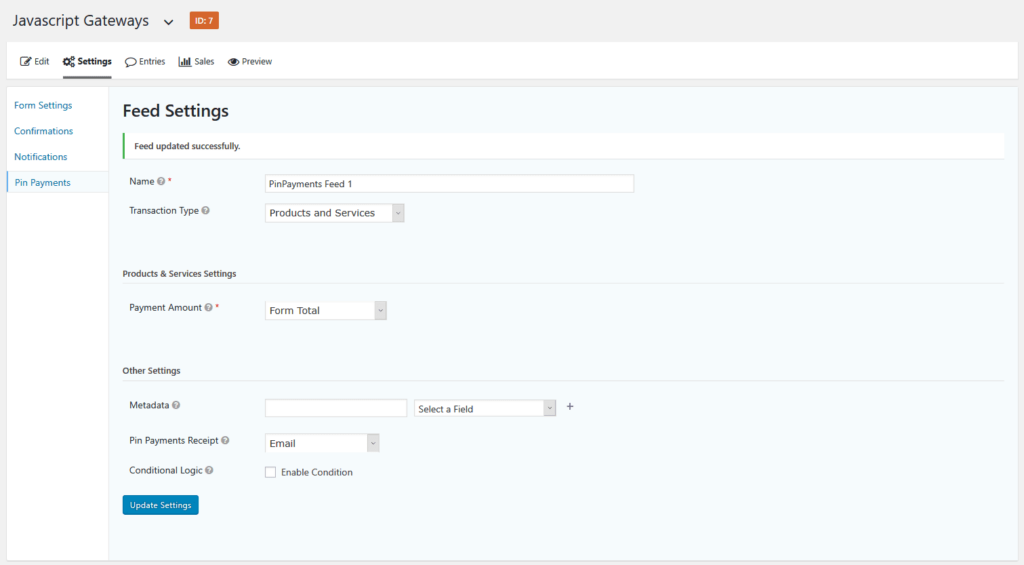Click help icon next to Metadata
Image resolution: width=1024 pixels, height=565 pixels.
point(176,405)
